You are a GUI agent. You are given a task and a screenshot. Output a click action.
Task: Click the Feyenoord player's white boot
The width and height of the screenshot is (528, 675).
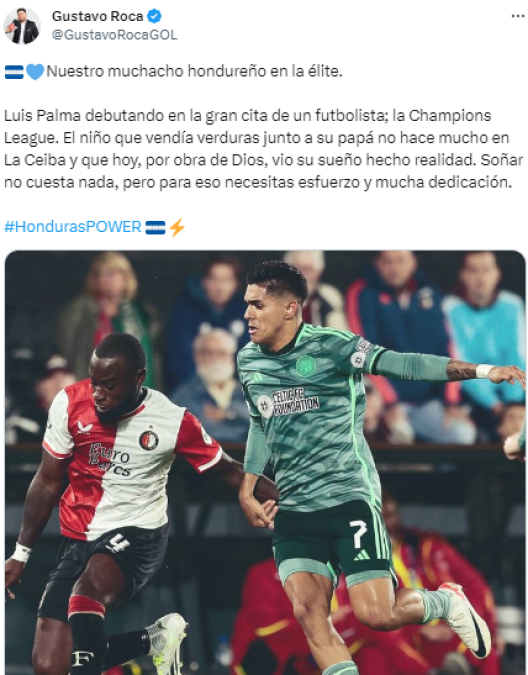[x=167, y=642]
